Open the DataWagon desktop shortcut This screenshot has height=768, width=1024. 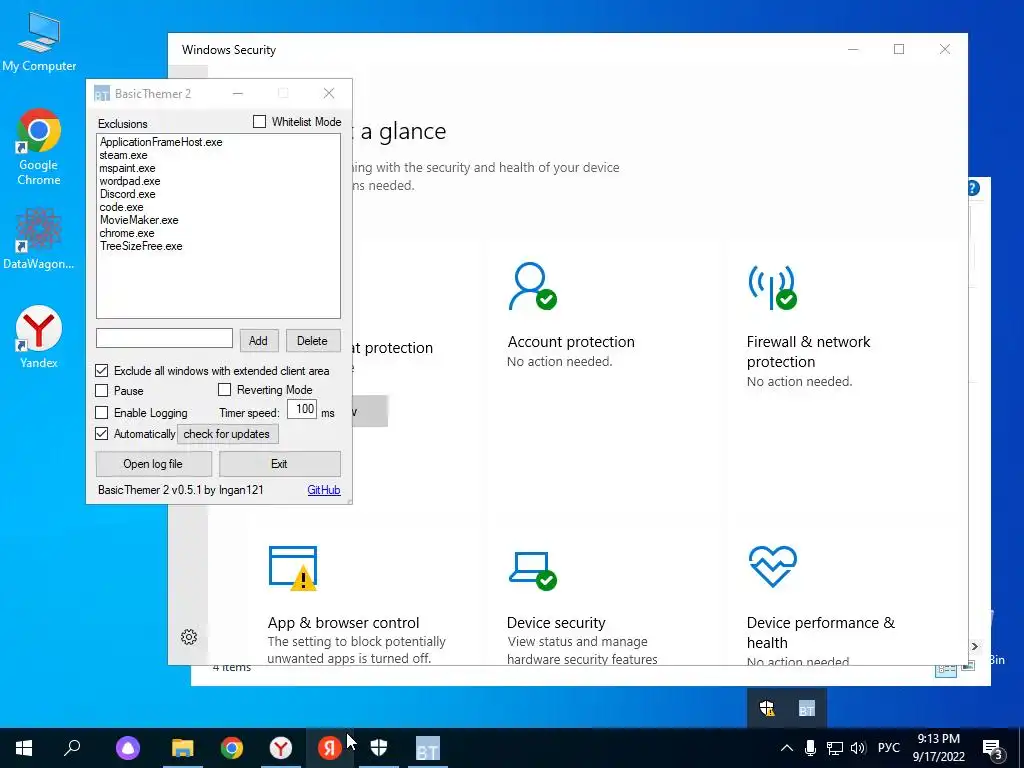39,238
